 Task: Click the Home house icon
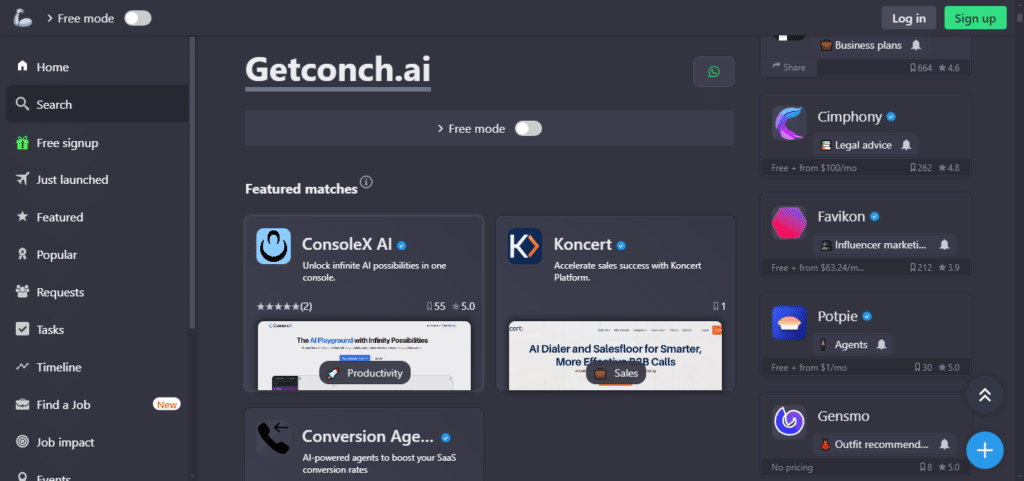coord(23,67)
